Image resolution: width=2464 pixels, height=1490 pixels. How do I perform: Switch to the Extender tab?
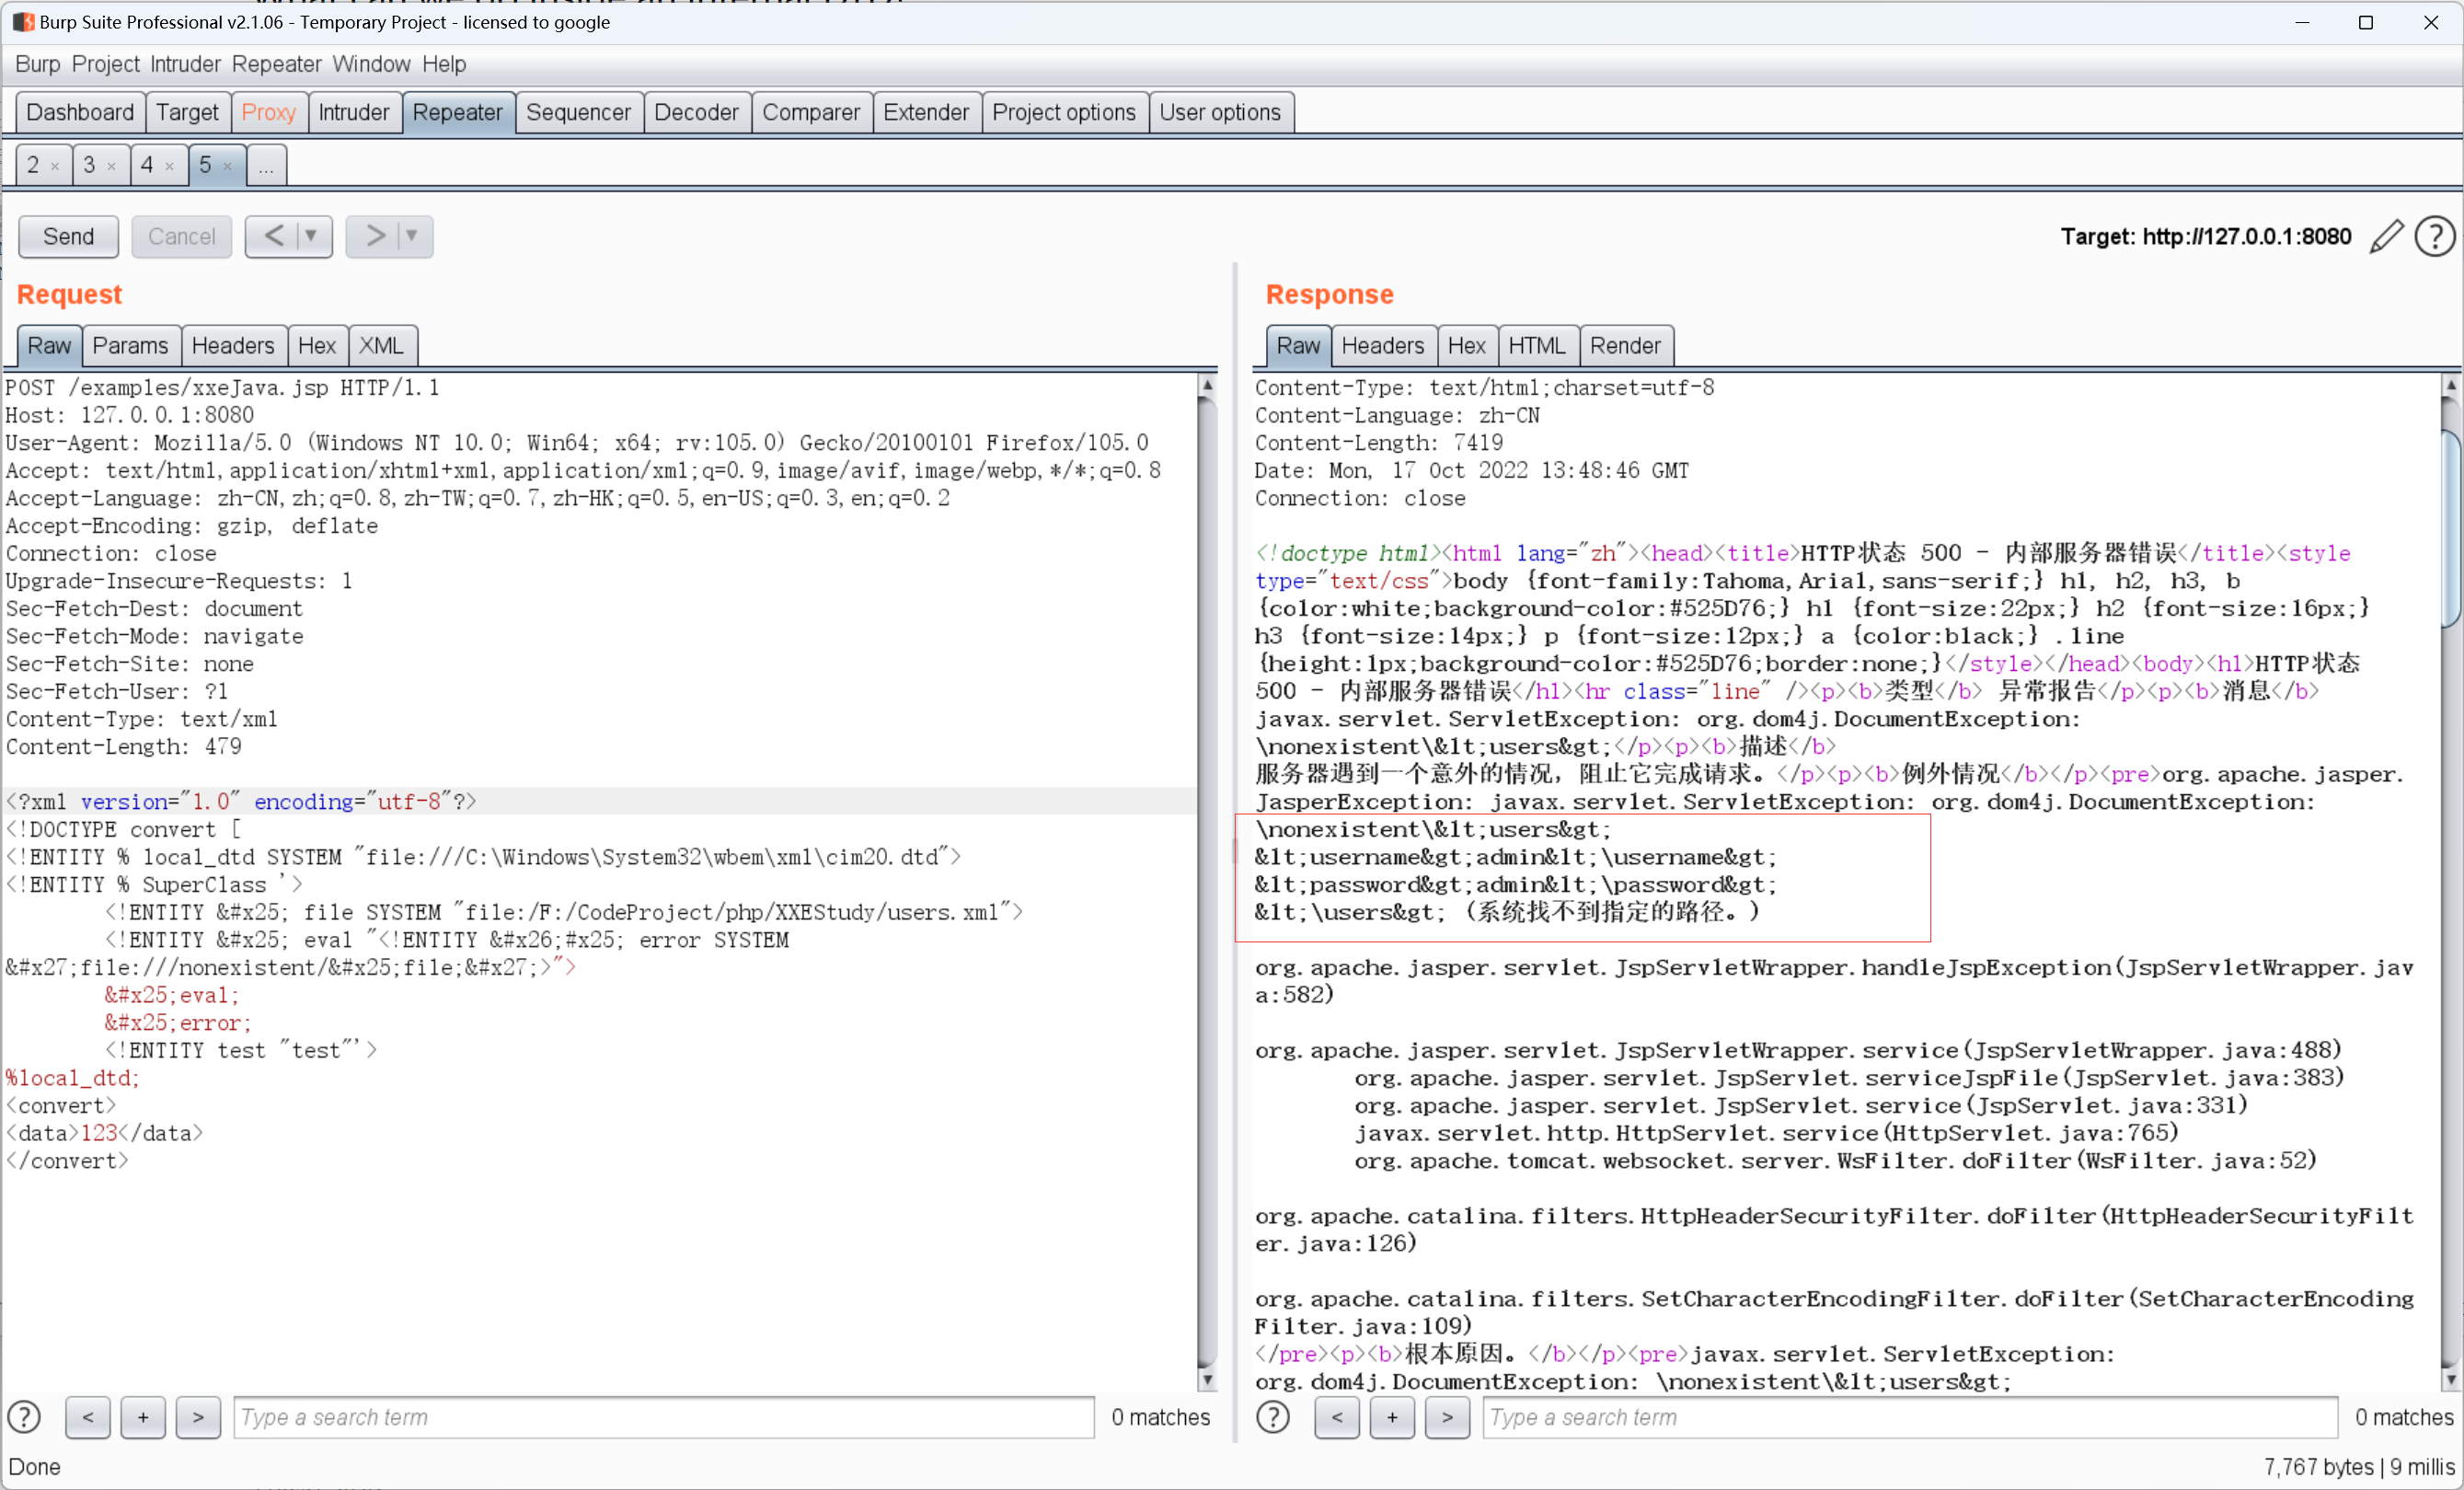point(926,112)
